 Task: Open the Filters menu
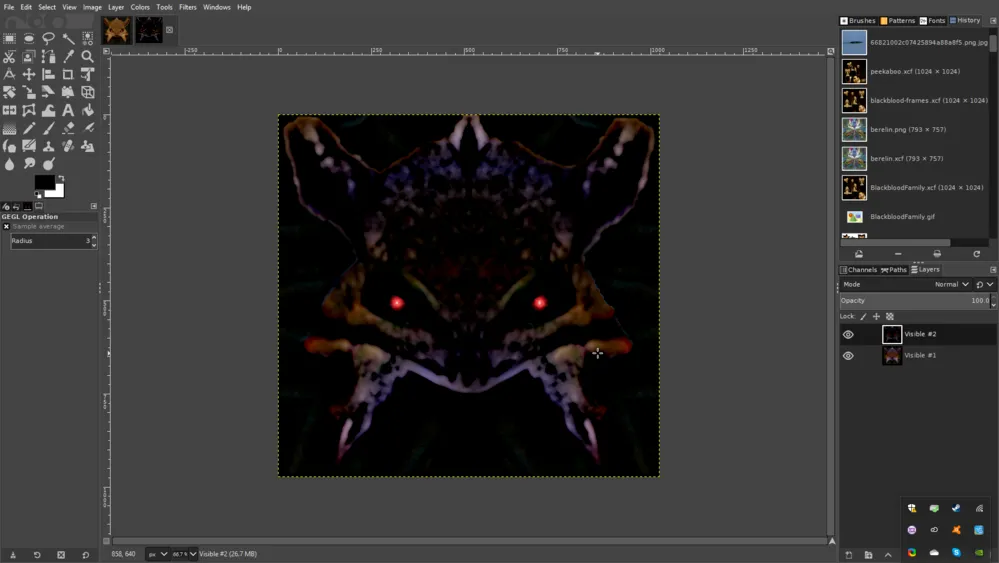tap(187, 7)
